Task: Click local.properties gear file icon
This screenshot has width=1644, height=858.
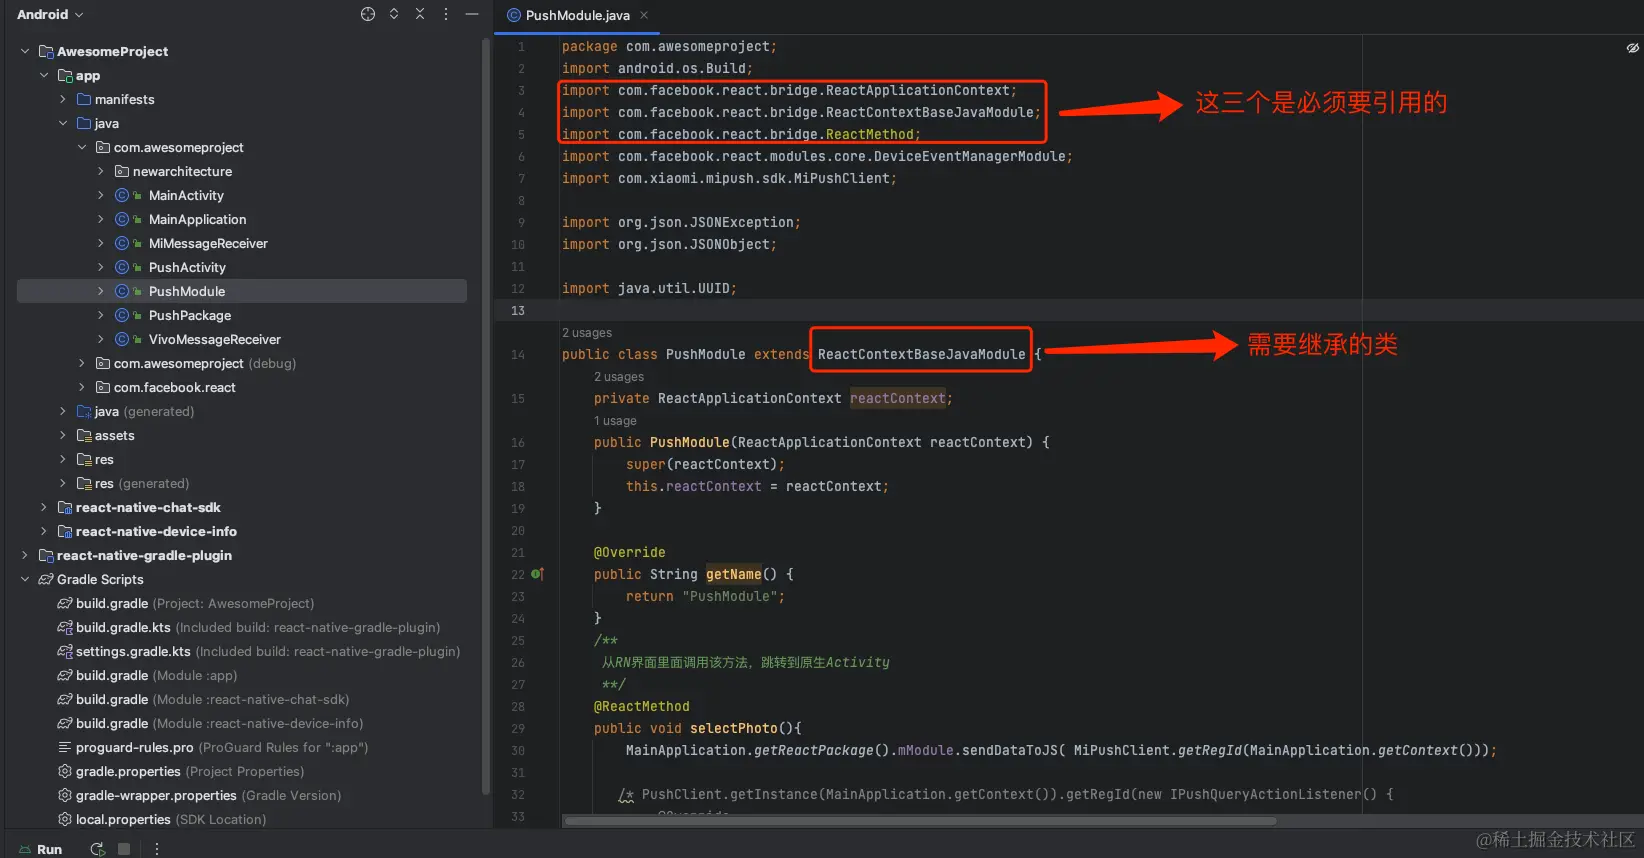Action: tap(65, 819)
